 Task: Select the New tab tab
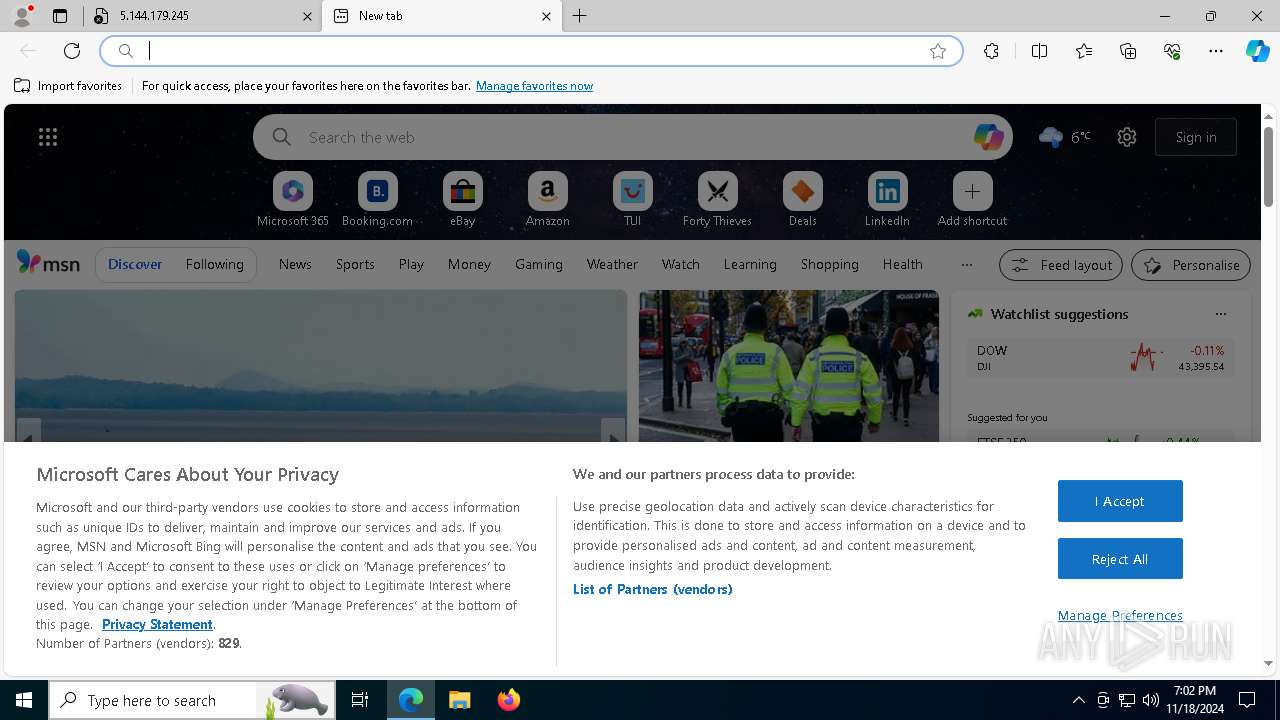point(440,16)
